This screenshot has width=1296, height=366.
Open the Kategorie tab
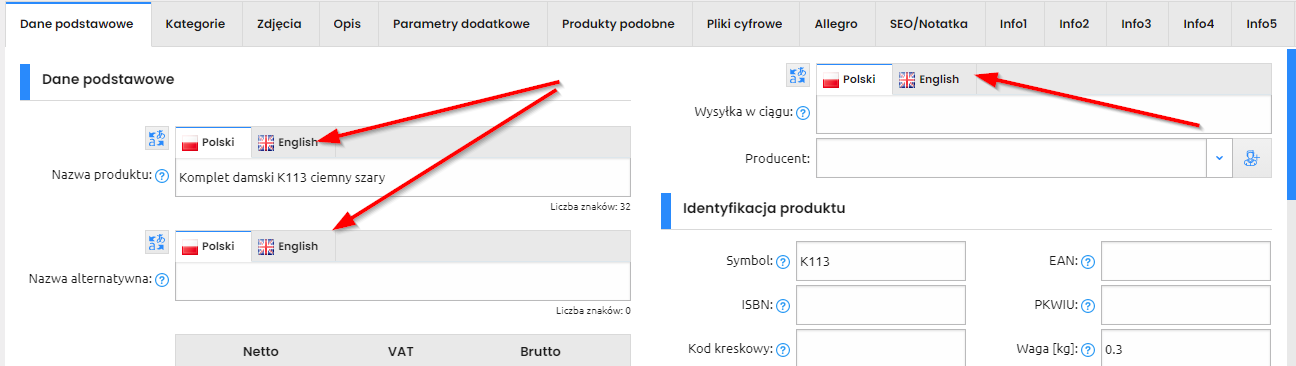(196, 23)
